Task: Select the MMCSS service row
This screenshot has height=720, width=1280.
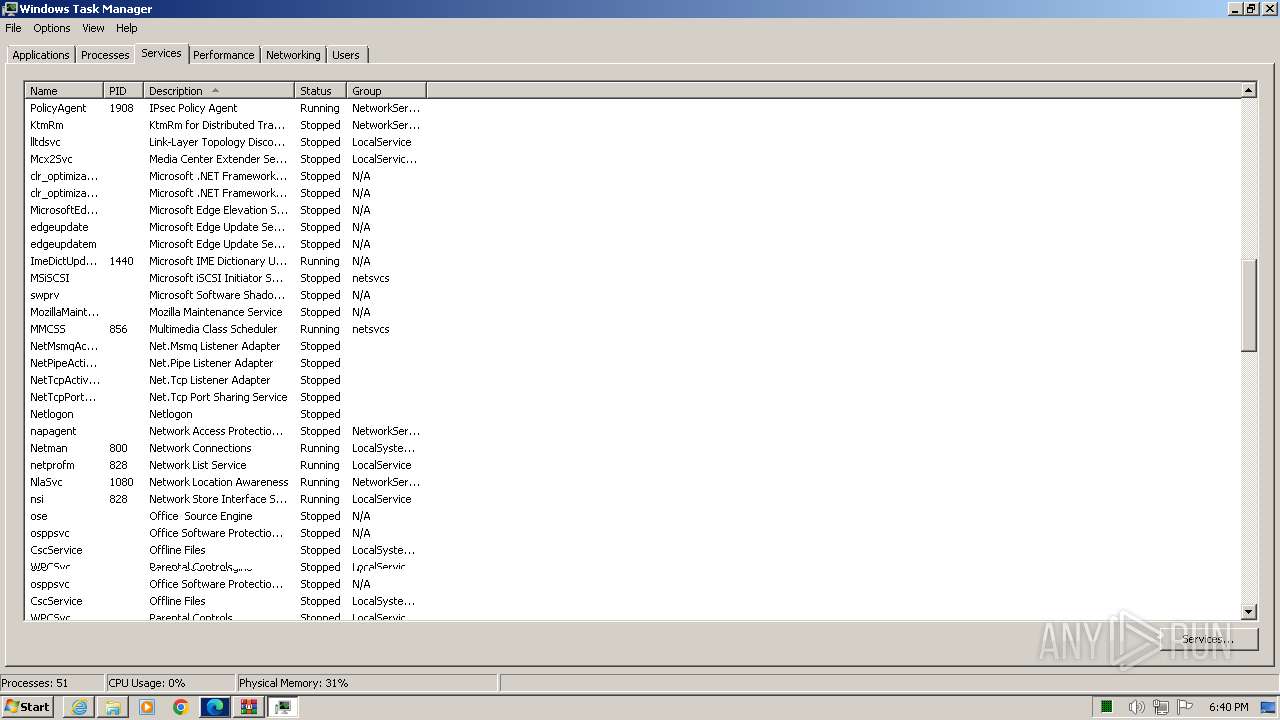Action: click(x=225, y=329)
